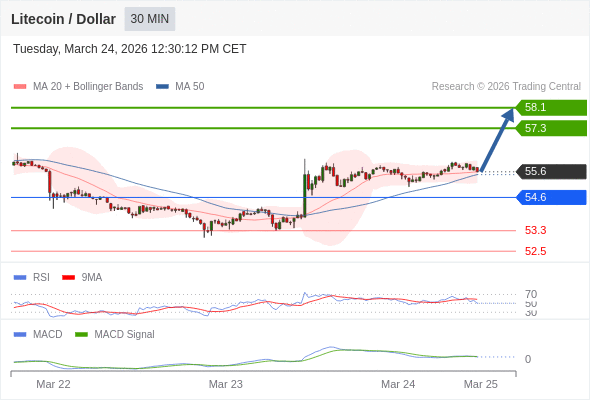Viewport: 590px width, 400px height.
Task: Click the 9MA legend label
Action: click(x=92, y=278)
